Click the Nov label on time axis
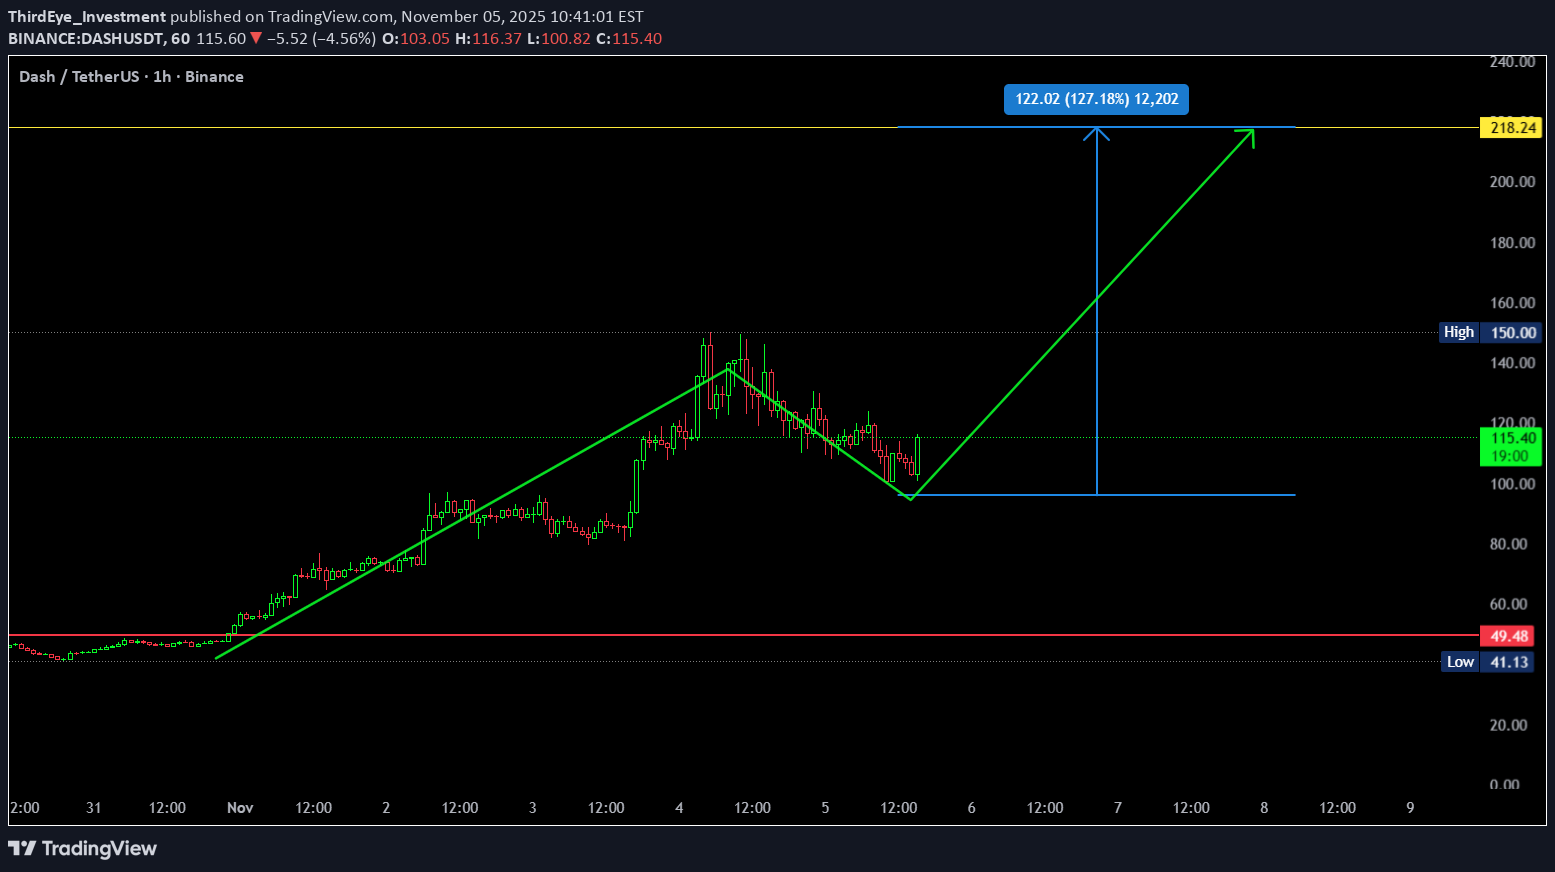 (x=240, y=808)
